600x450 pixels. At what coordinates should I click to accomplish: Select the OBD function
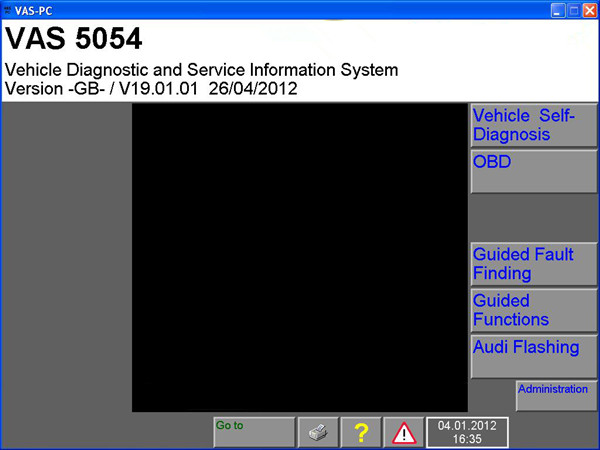tap(533, 171)
